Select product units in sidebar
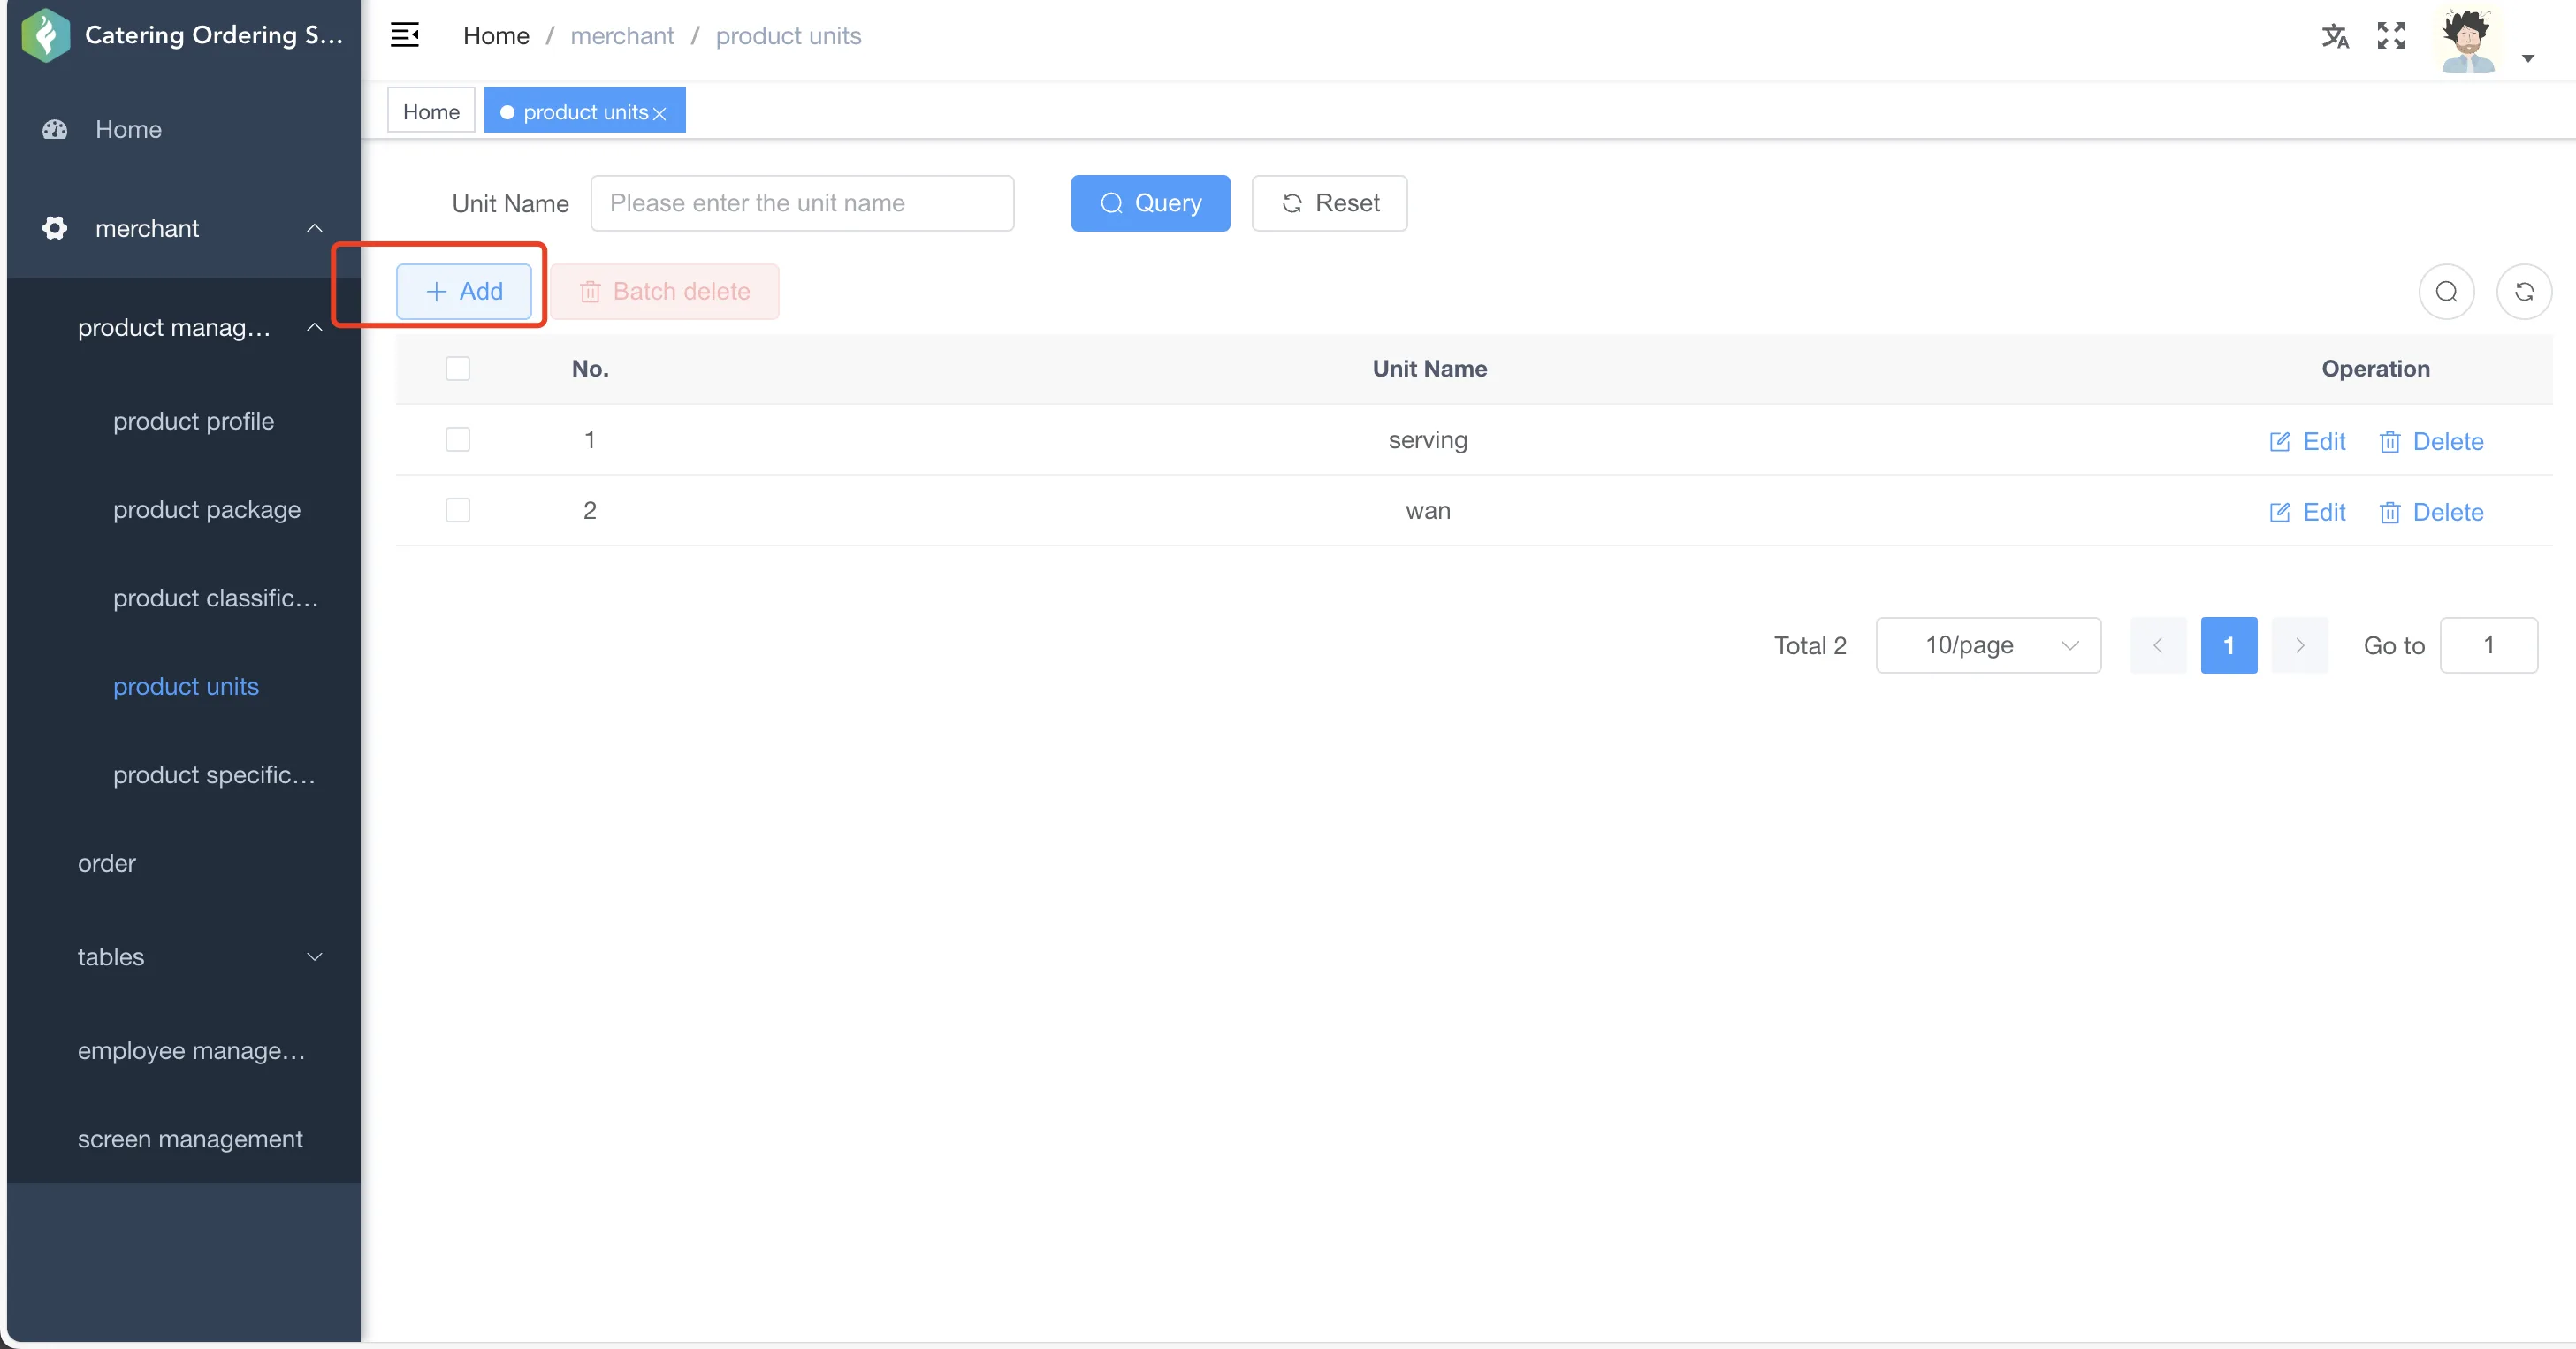Screen dimensions: 2576x1349 tap(185, 687)
